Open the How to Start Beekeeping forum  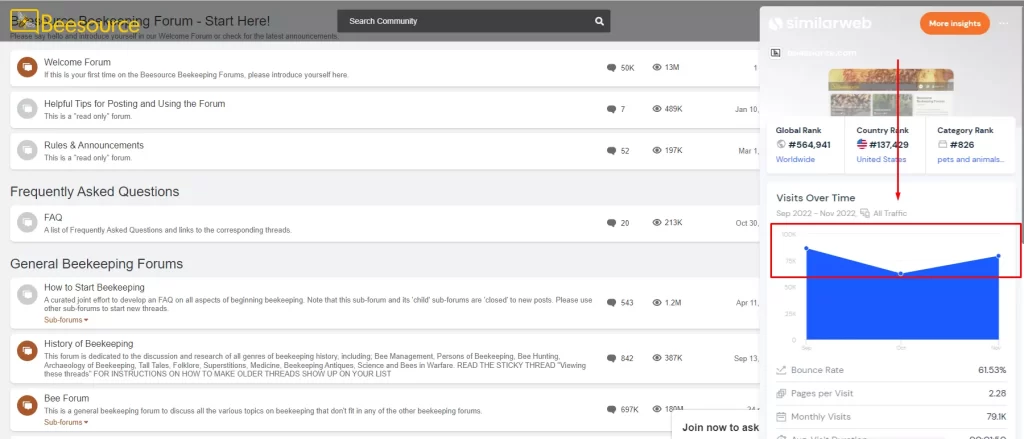[94, 287]
